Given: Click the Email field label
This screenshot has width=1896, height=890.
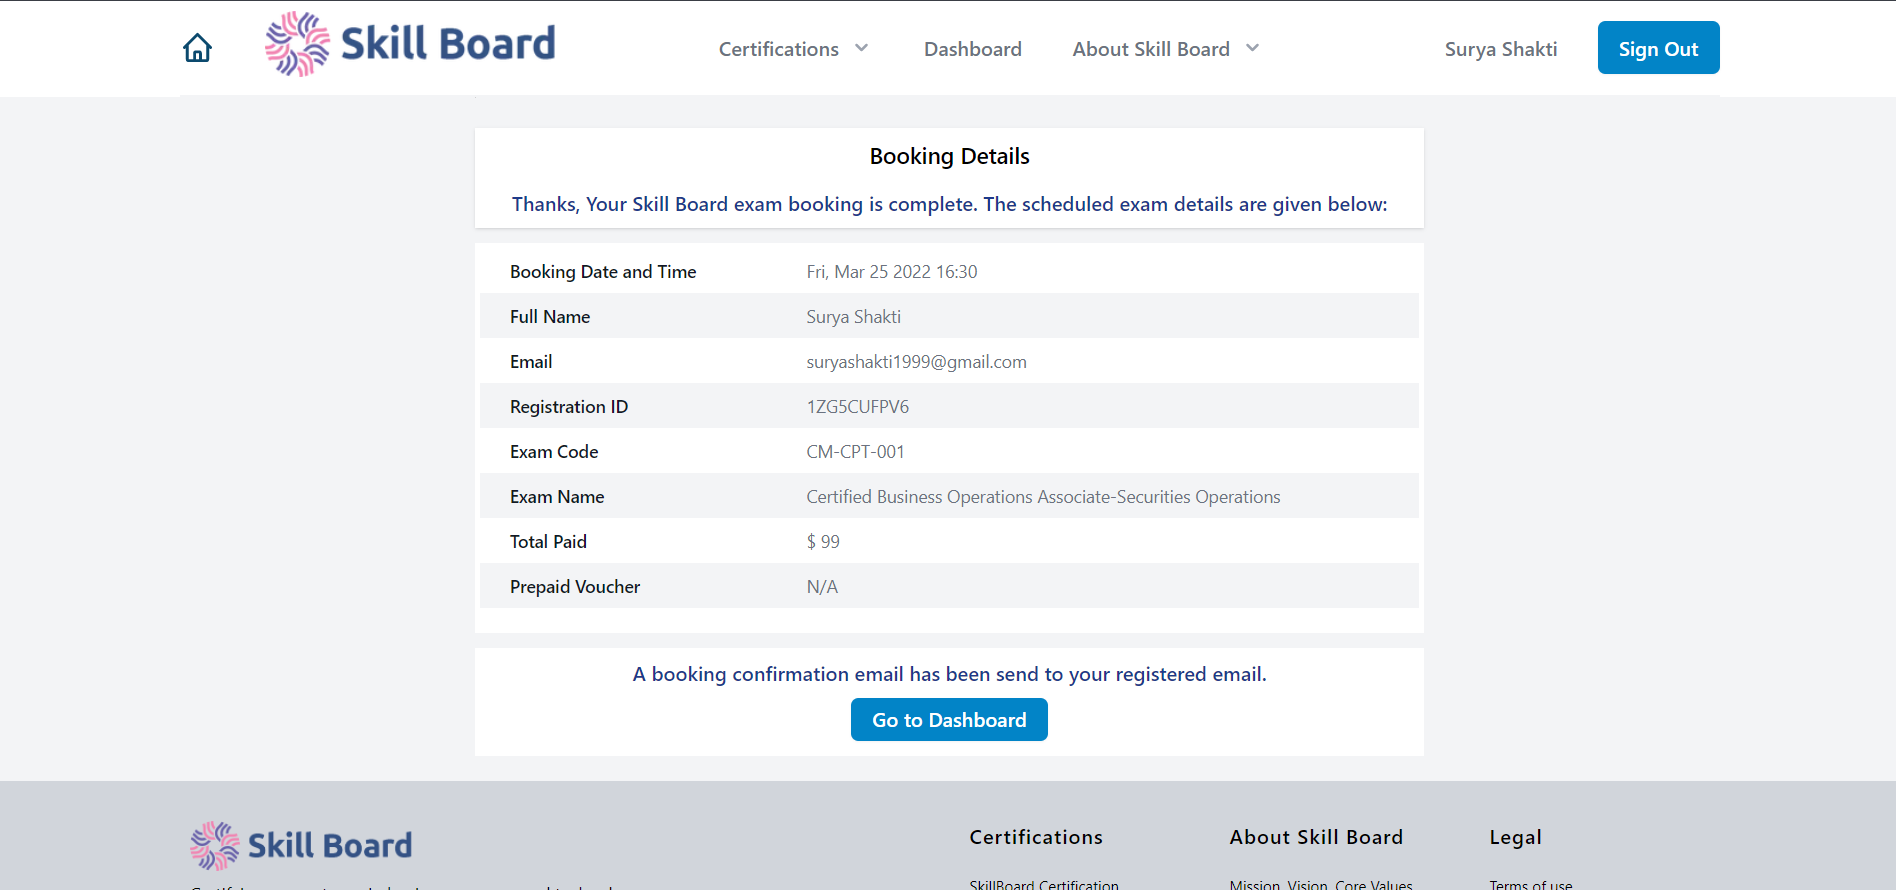Looking at the screenshot, I should tap(531, 362).
